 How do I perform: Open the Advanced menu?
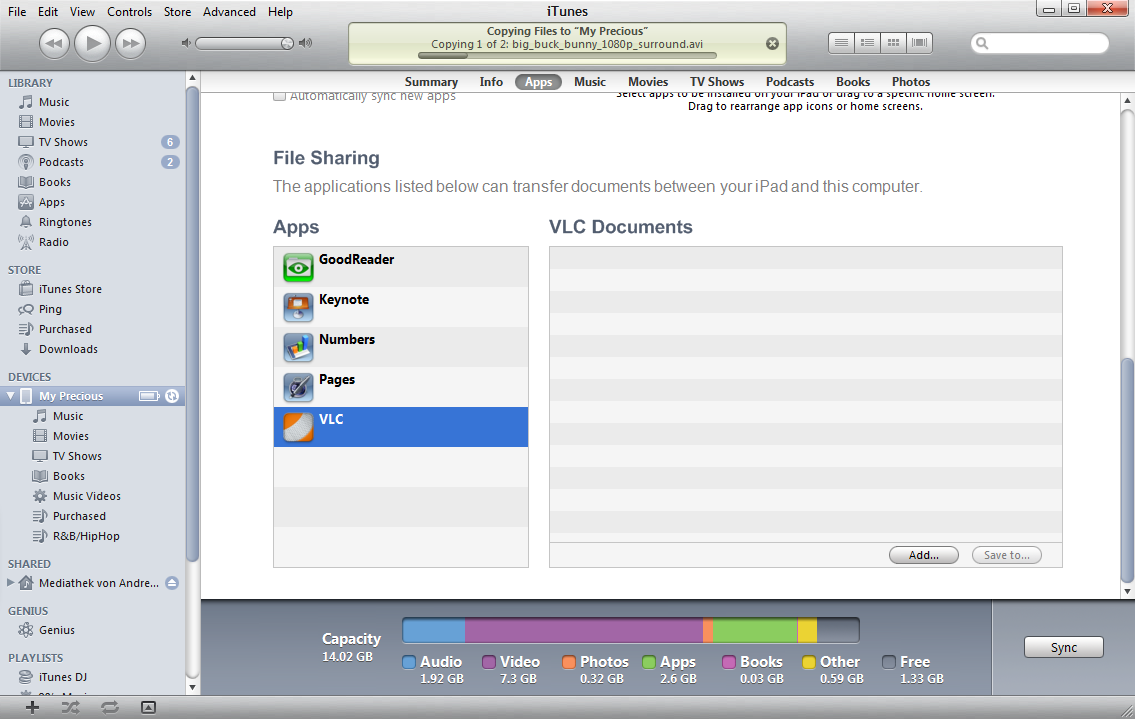click(x=229, y=12)
